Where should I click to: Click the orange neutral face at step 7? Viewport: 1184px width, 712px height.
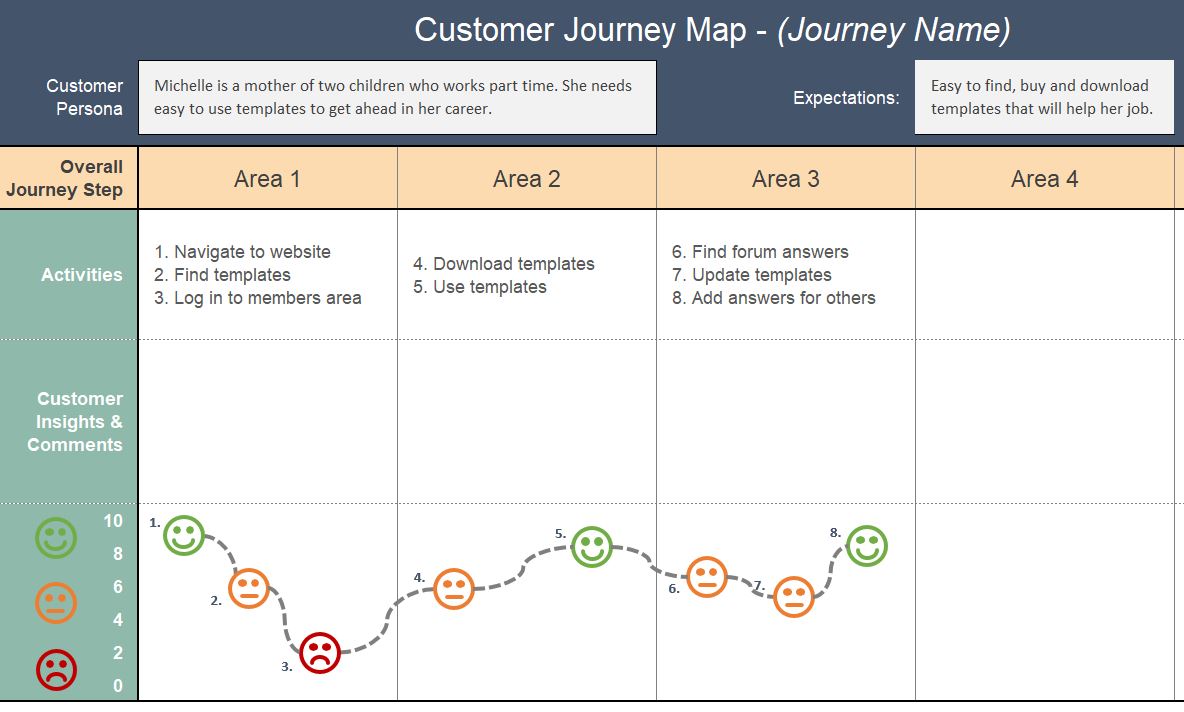coord(794,597)
